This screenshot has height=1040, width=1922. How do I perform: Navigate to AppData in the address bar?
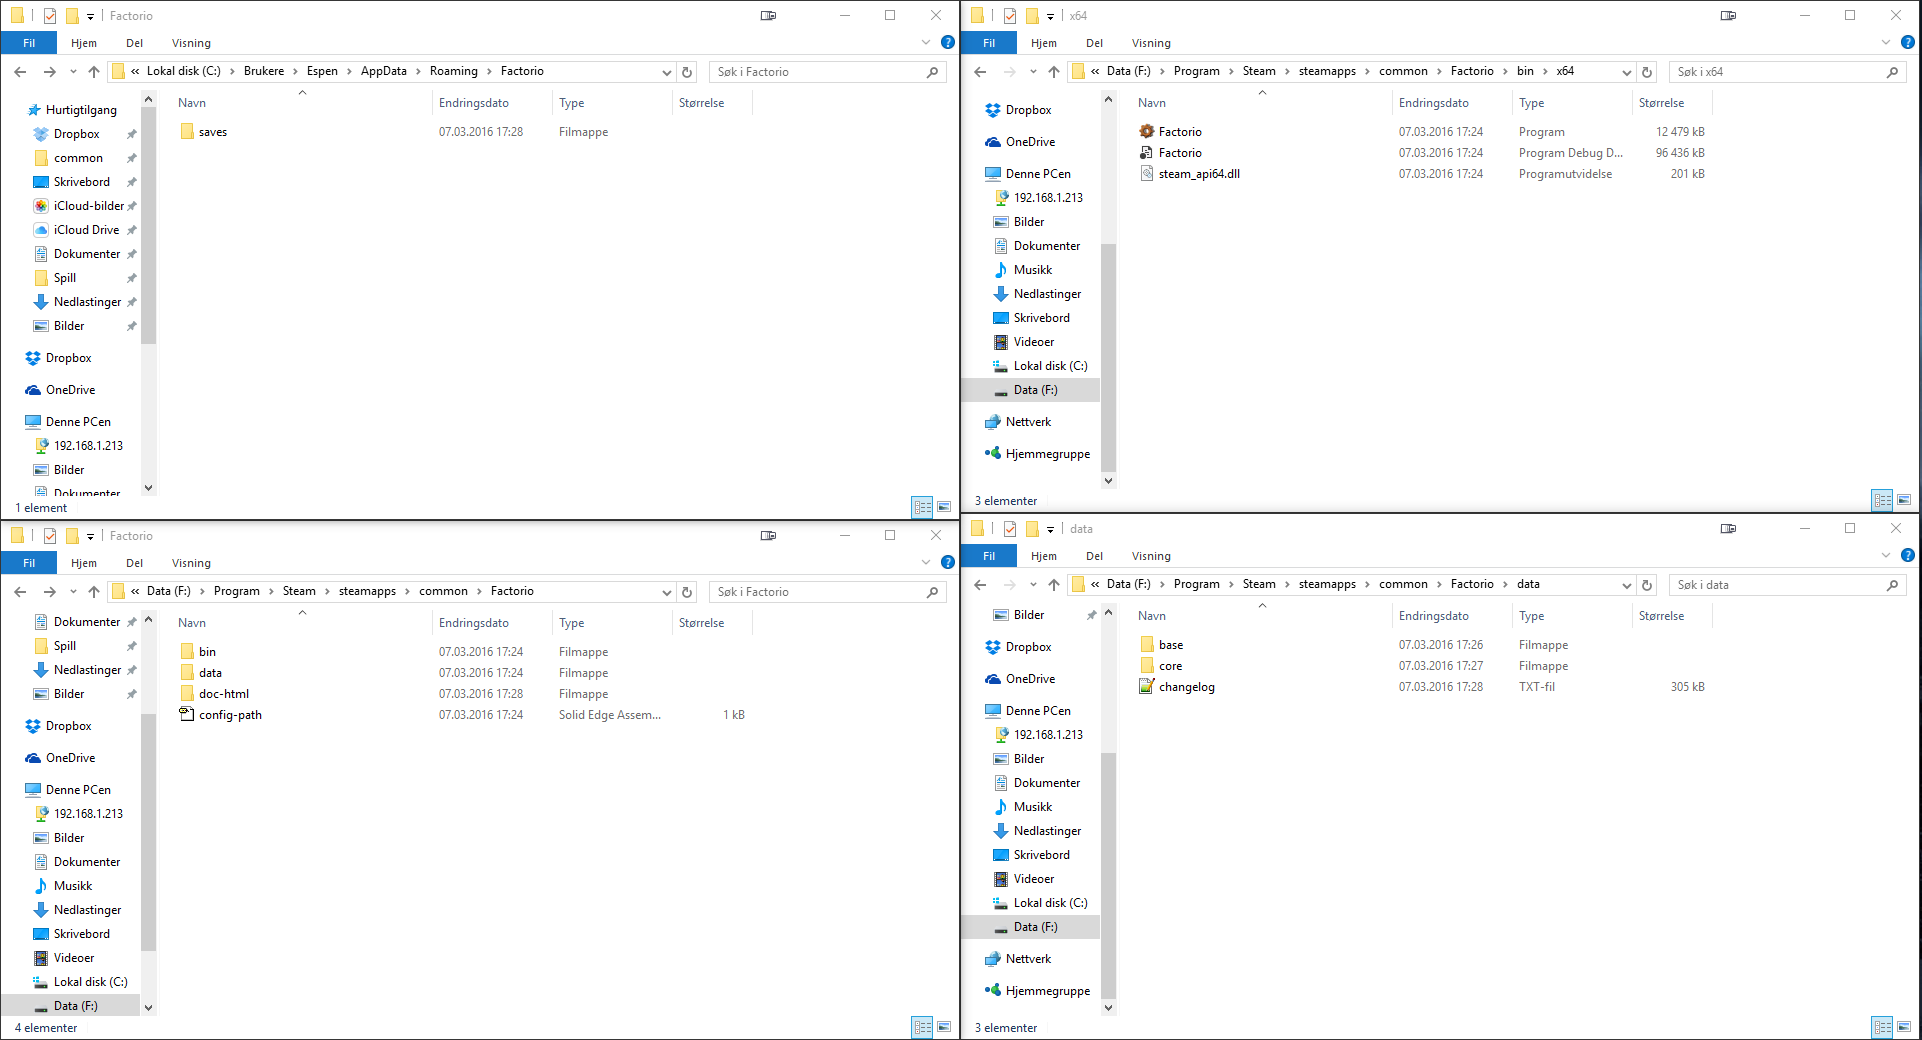[384, 72]
